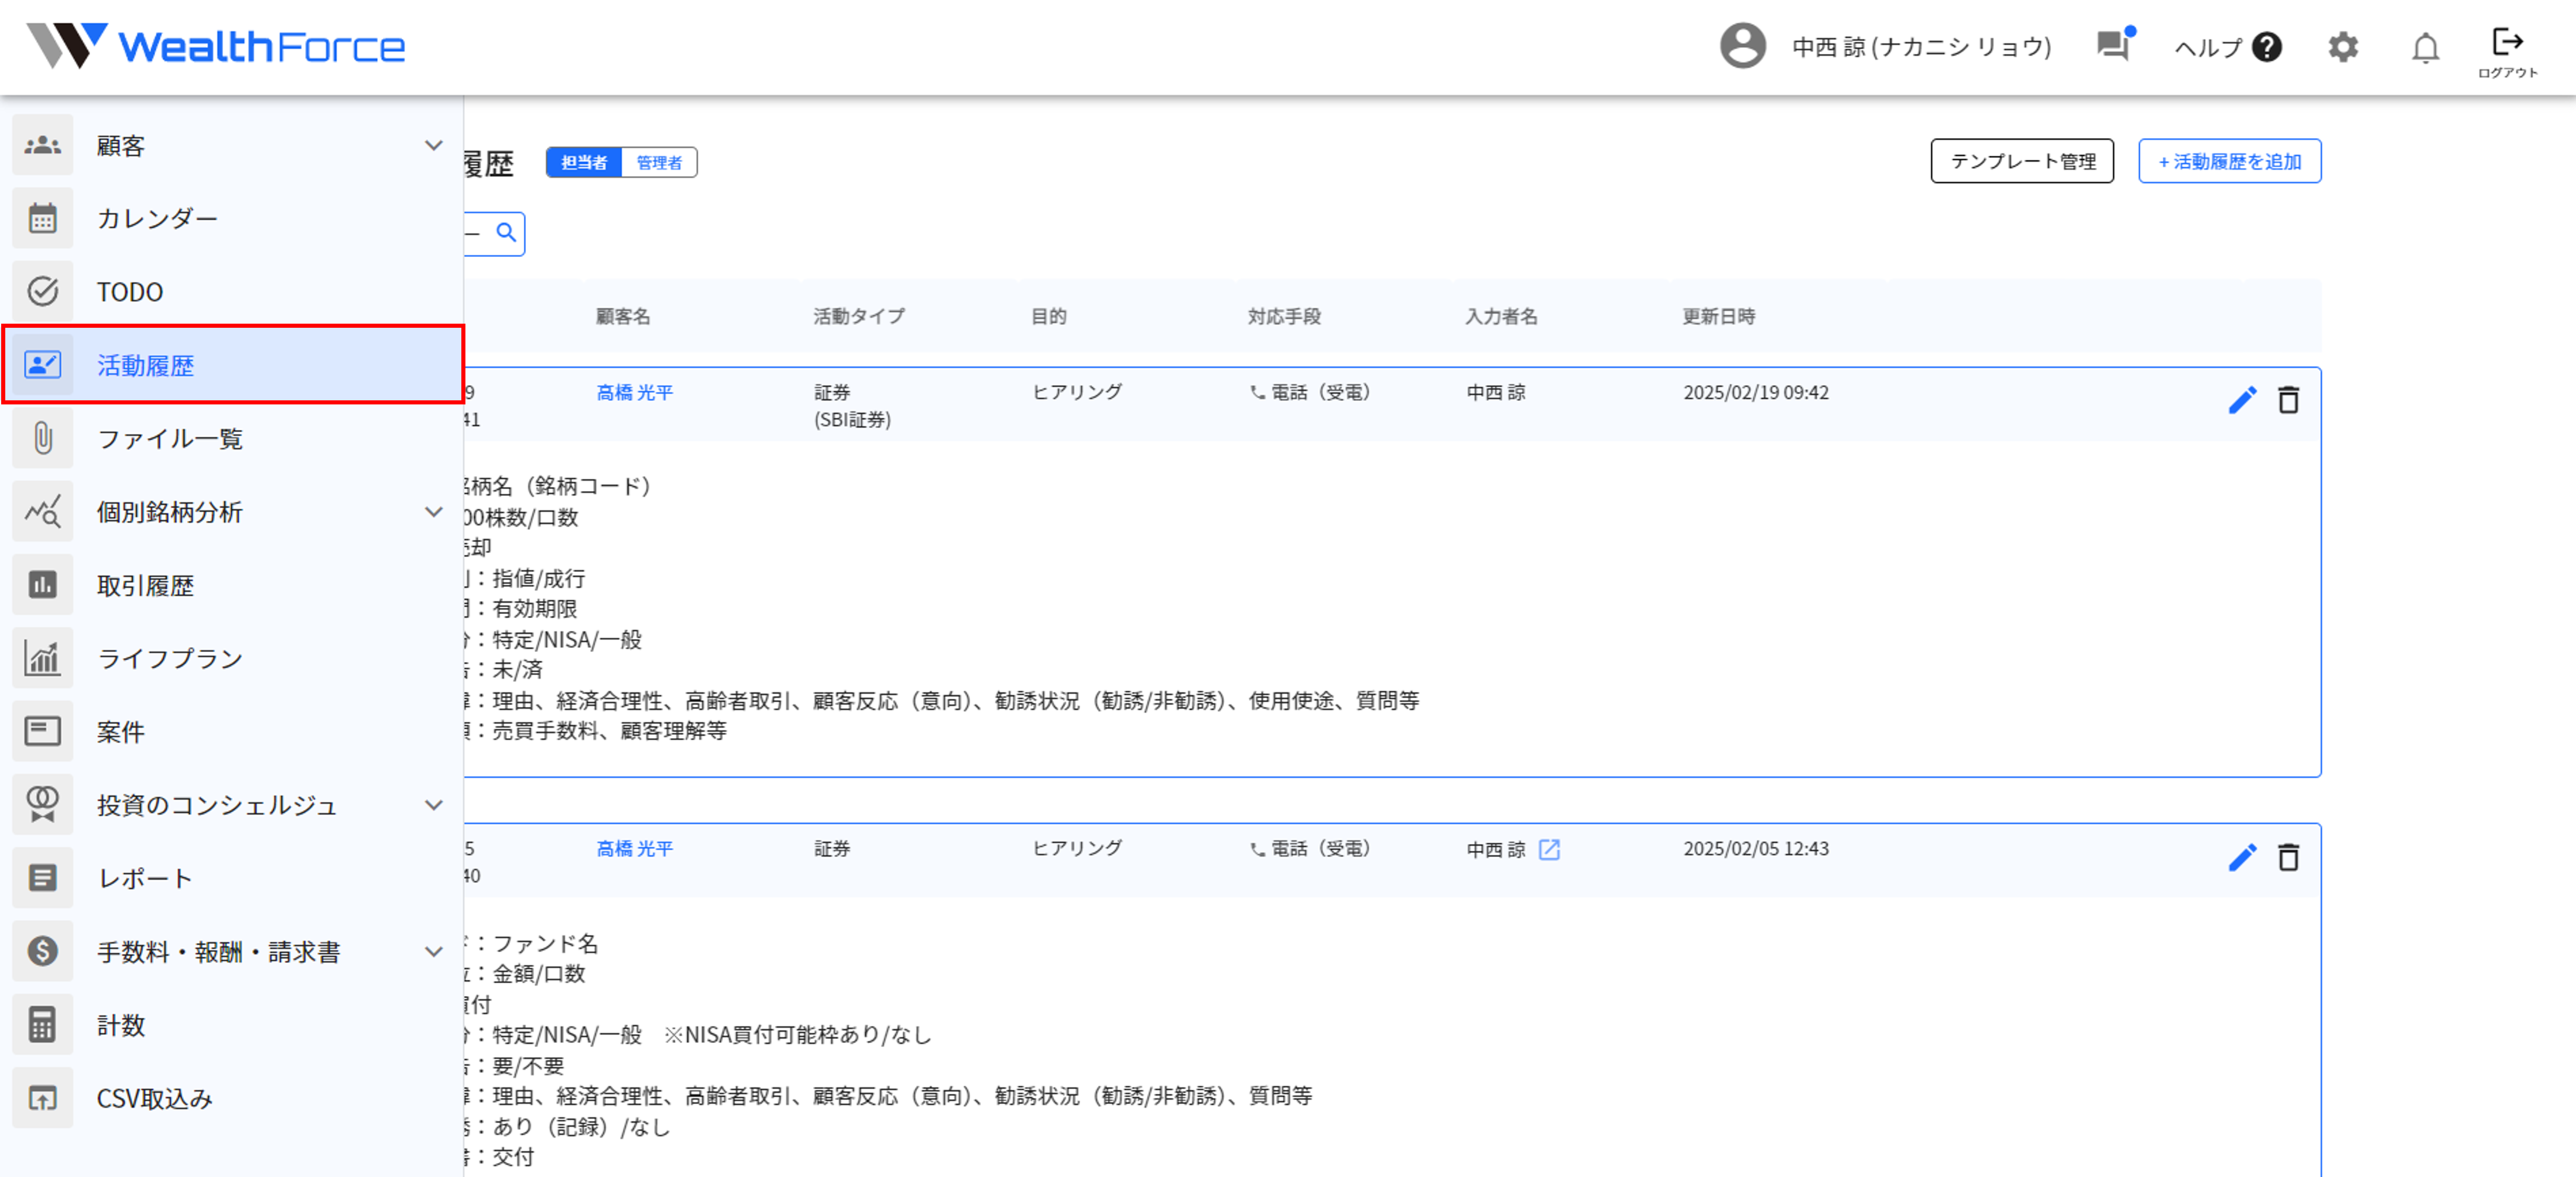Click the chat messages icon
Viewport: 2576px width, 1177px height.
point(2113,45)
